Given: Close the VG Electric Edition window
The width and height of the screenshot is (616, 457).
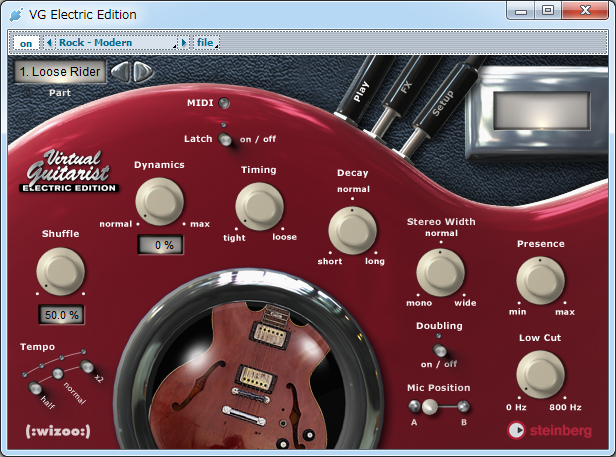Looking at the screenshot, I should click(x=585, y=10).
